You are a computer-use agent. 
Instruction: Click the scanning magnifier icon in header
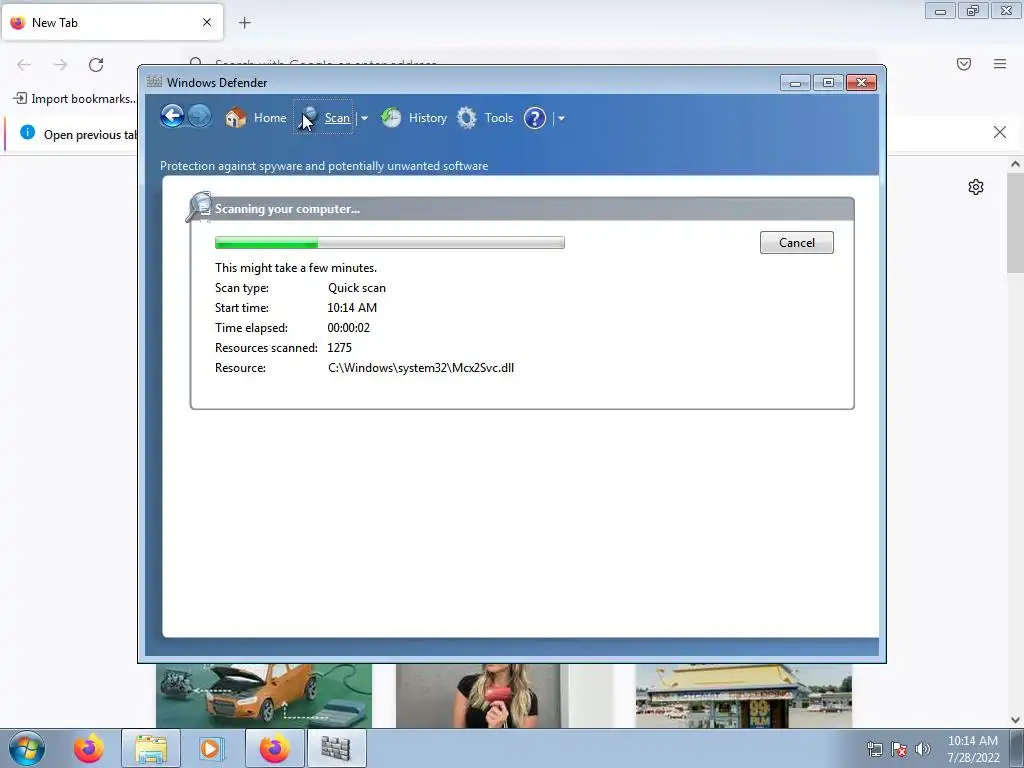point(199,207)
